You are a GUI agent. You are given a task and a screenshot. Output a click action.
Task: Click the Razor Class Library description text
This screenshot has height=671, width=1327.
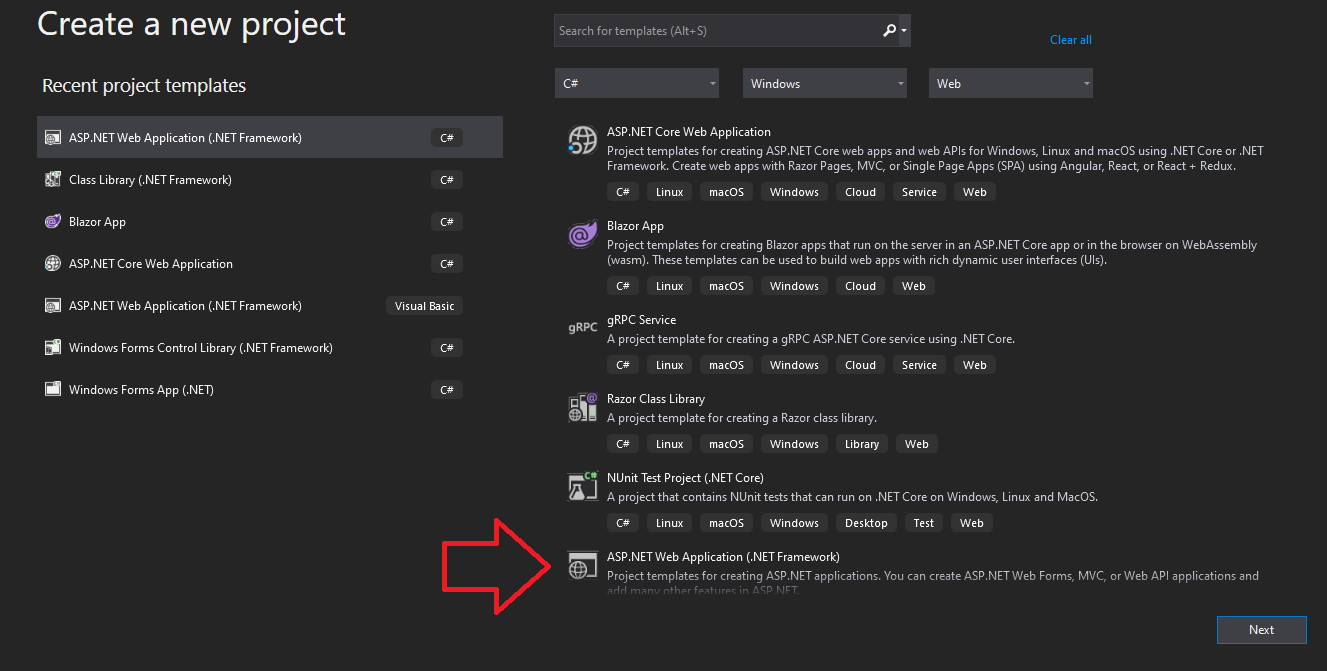(x=742, y=418)
